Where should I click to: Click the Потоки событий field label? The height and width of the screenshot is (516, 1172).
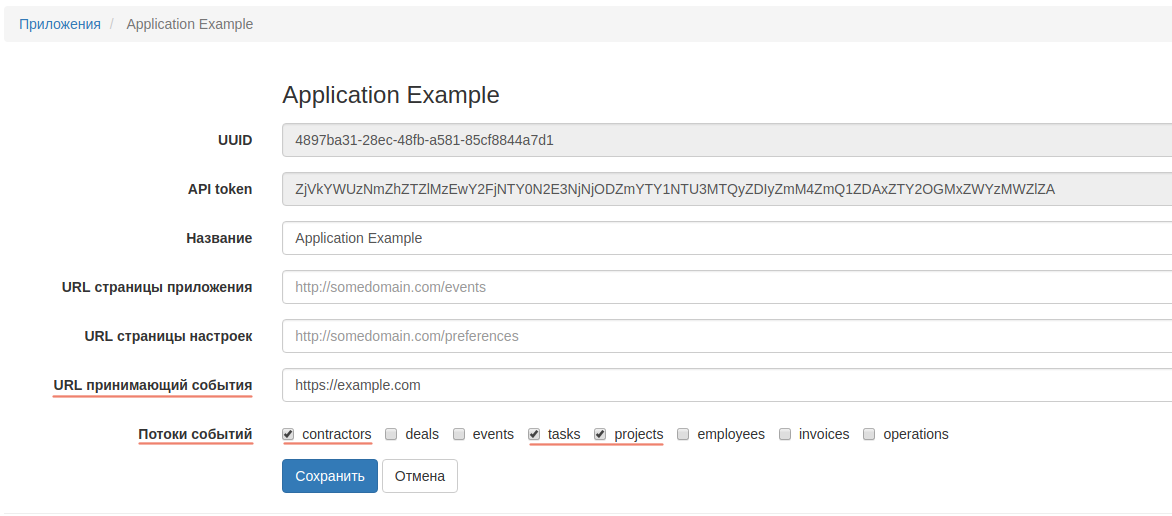195,434
